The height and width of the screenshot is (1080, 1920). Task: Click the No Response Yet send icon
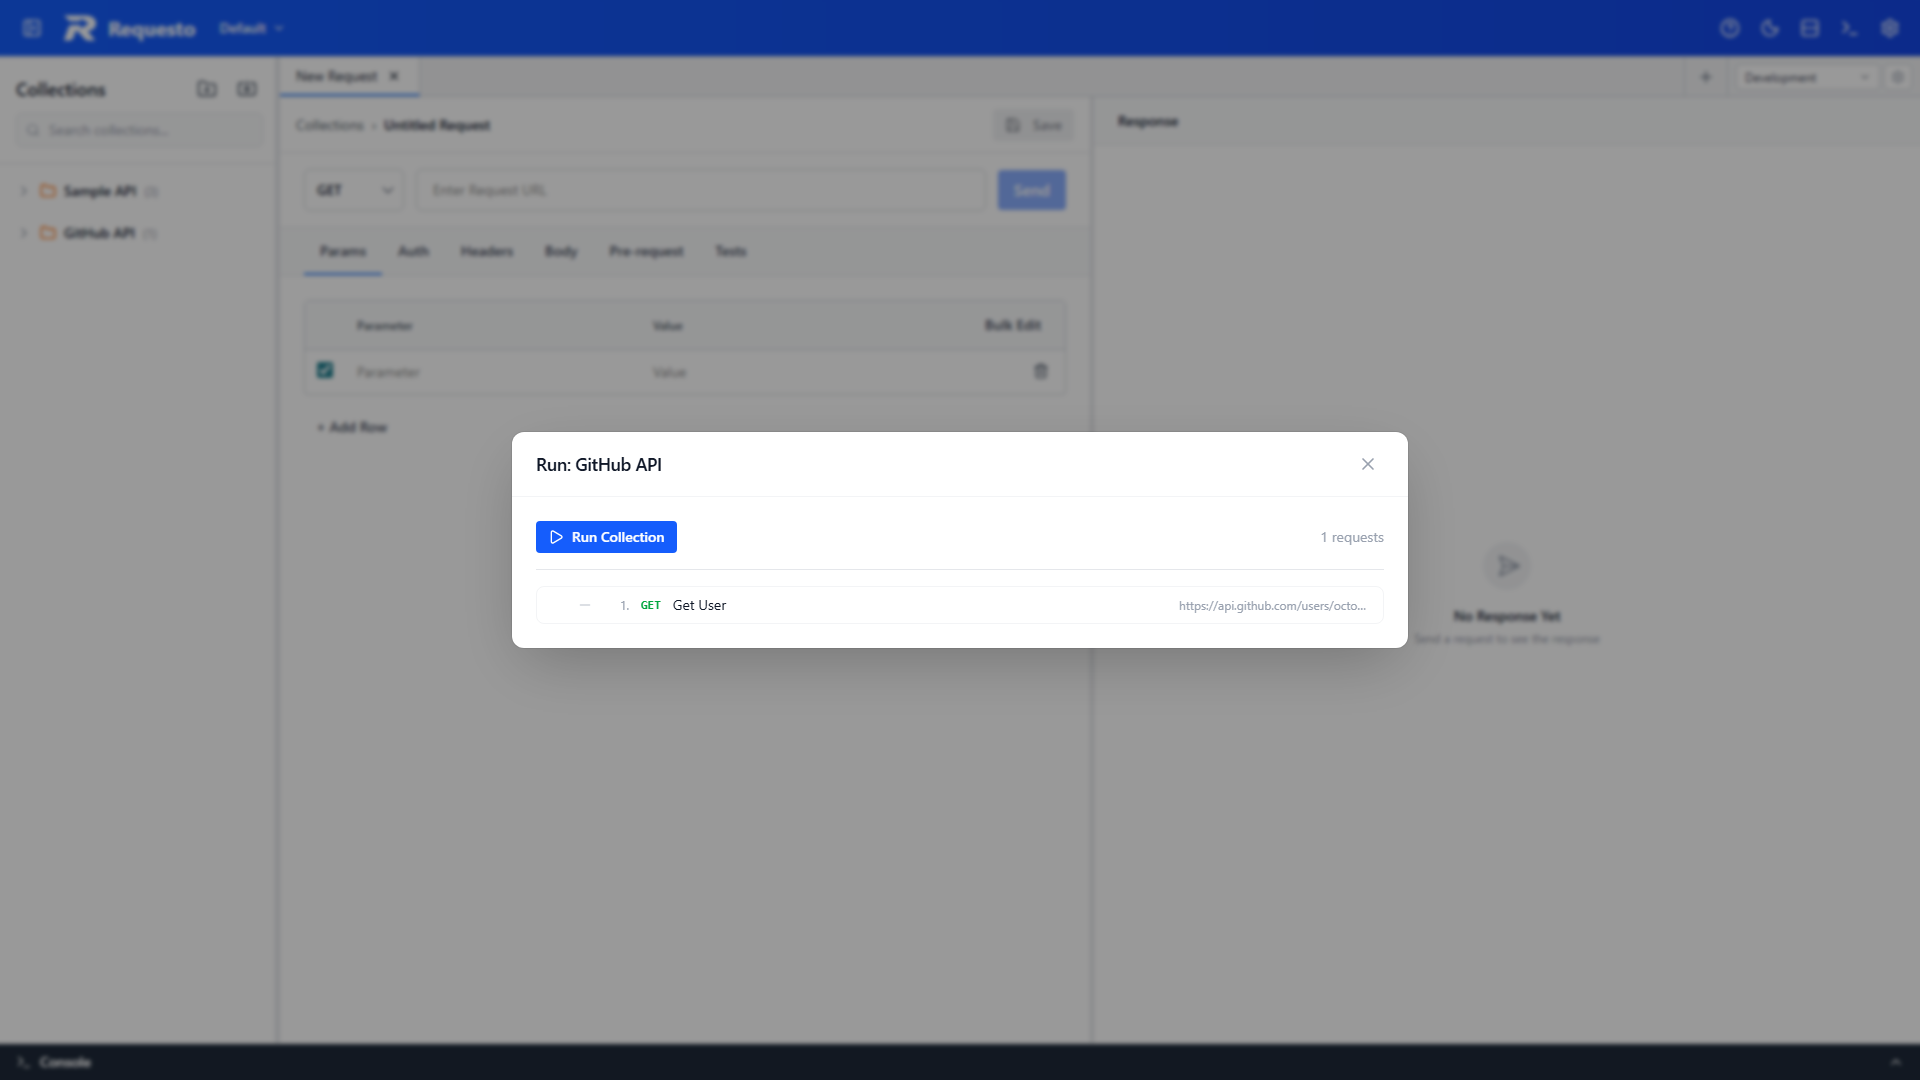[1507, 566]
